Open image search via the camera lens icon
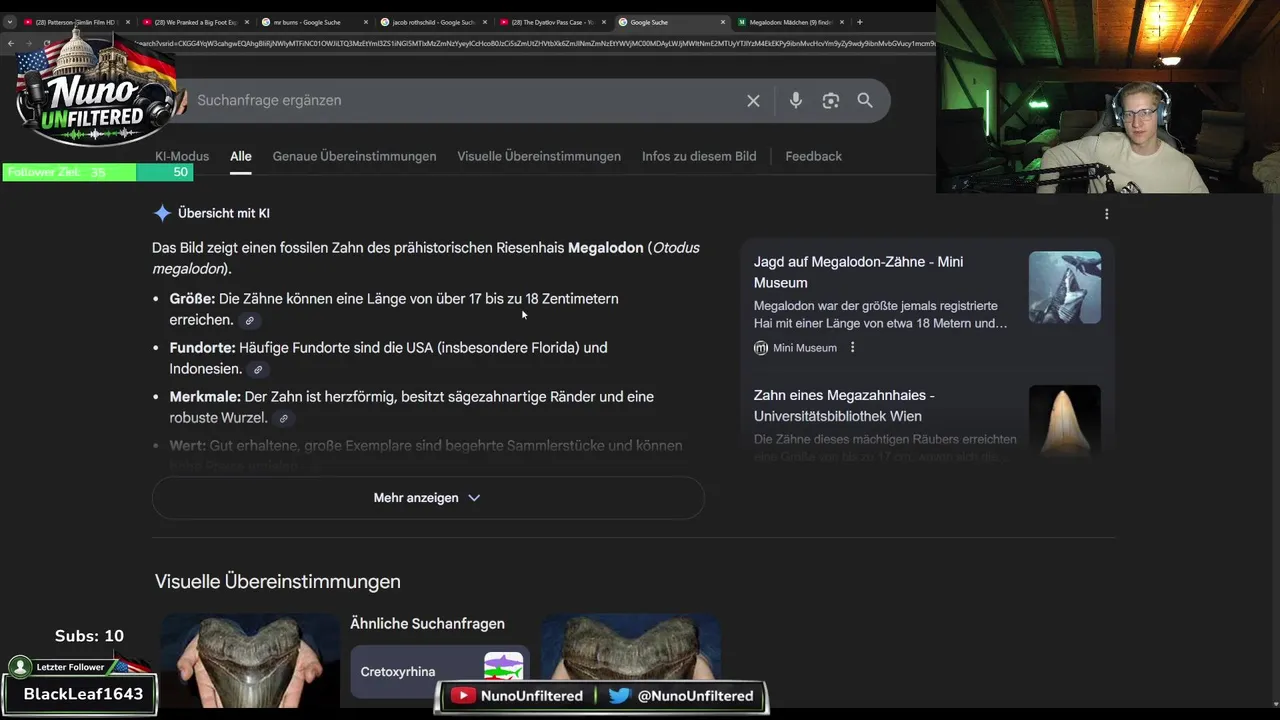 (x=831, y=100)
